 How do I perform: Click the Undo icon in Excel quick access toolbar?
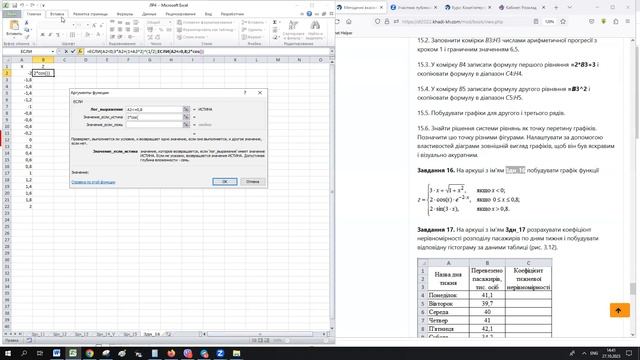(x=22, y=5)
